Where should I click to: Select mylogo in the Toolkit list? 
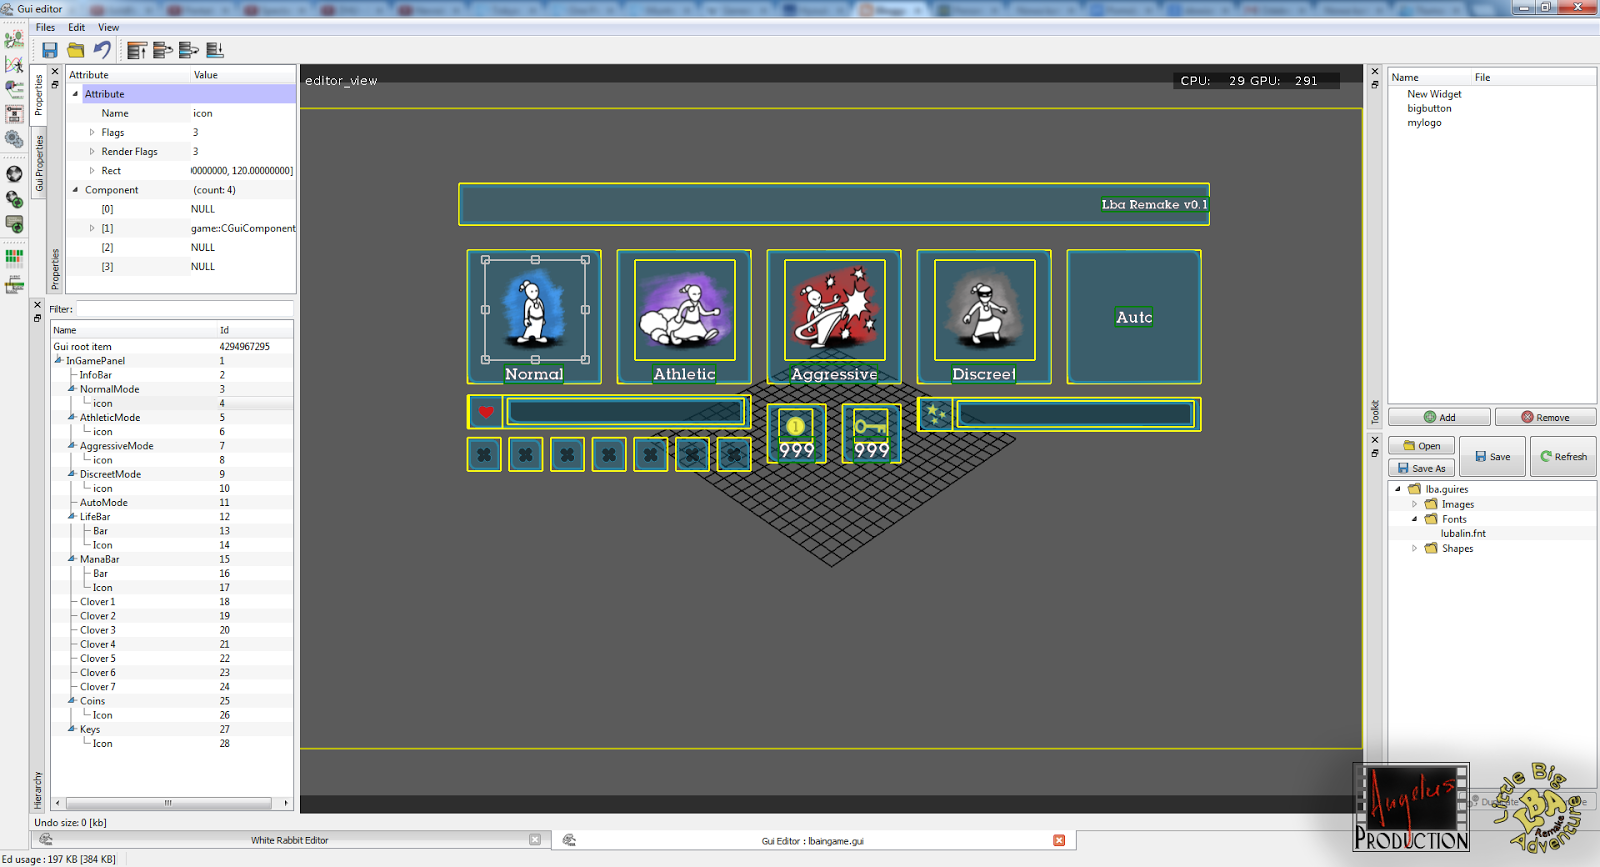1424,123
